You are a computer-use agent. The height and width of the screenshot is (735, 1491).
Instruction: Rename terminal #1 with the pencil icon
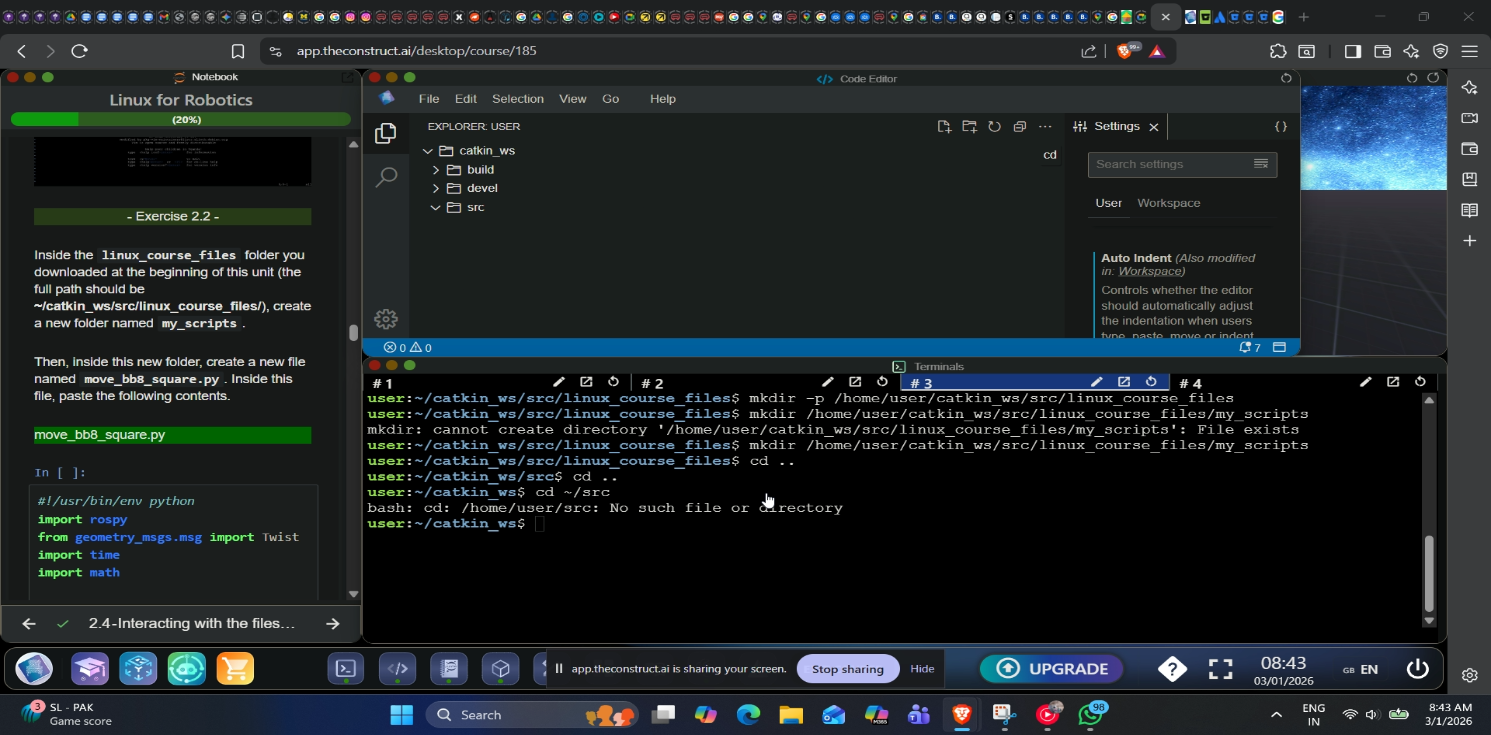tap(559, 382)
